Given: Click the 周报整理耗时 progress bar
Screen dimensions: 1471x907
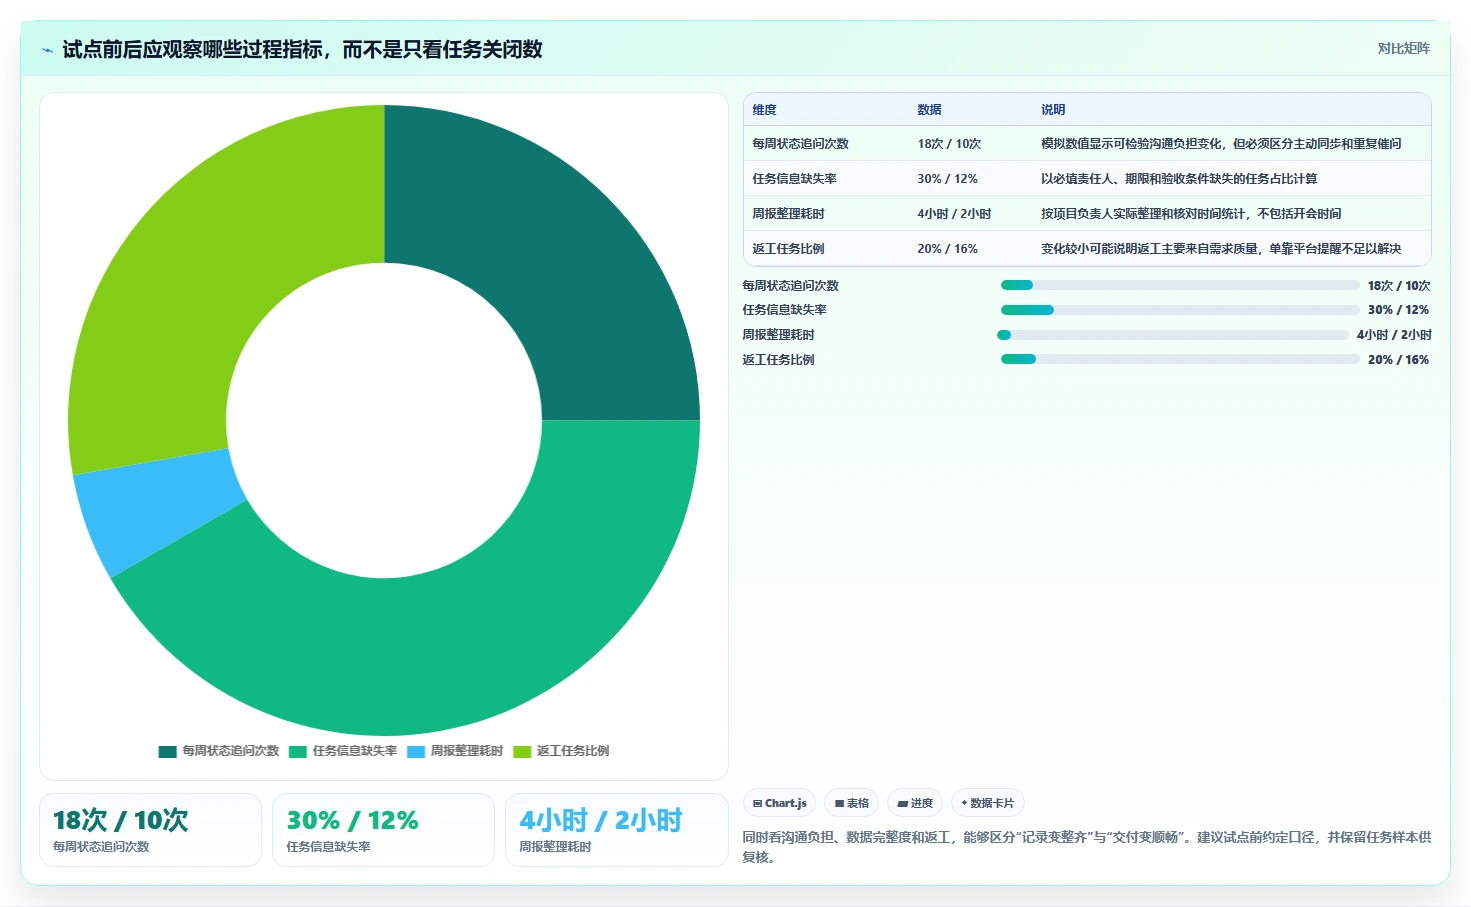Looking at the screenshot, I should point(1173,335).
